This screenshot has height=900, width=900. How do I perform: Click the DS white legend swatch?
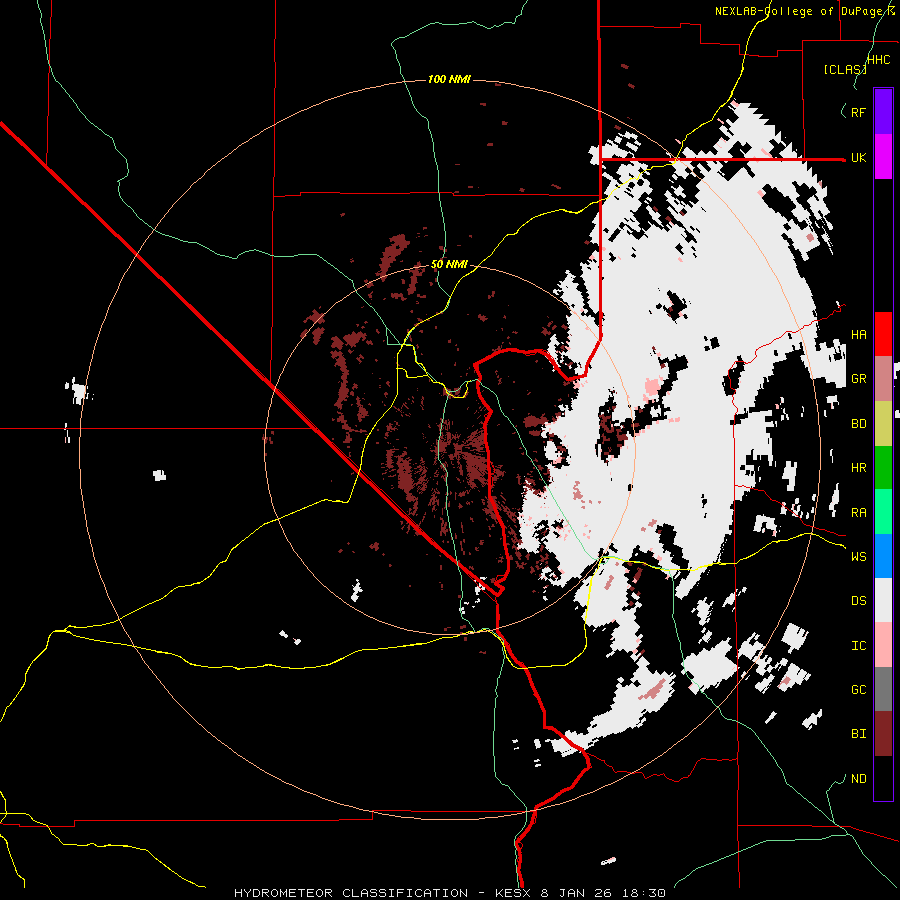tap(883, 600)
